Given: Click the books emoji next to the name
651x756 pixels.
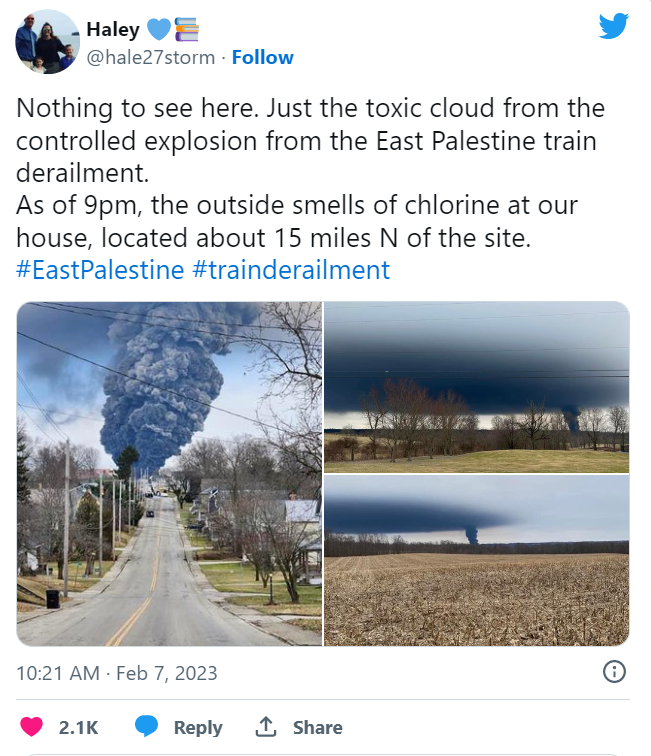Looking at the screenshot, I should 186,28.
